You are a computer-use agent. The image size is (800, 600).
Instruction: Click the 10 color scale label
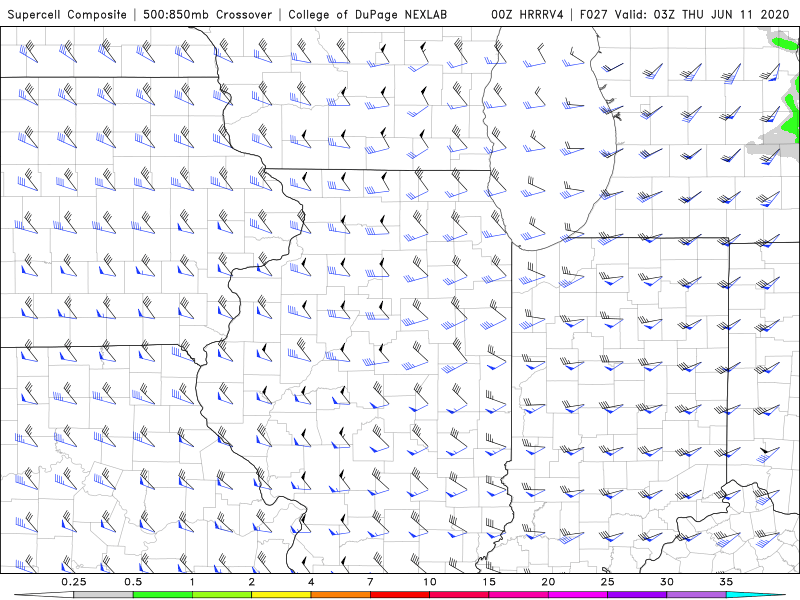click(x=430, y=582)
